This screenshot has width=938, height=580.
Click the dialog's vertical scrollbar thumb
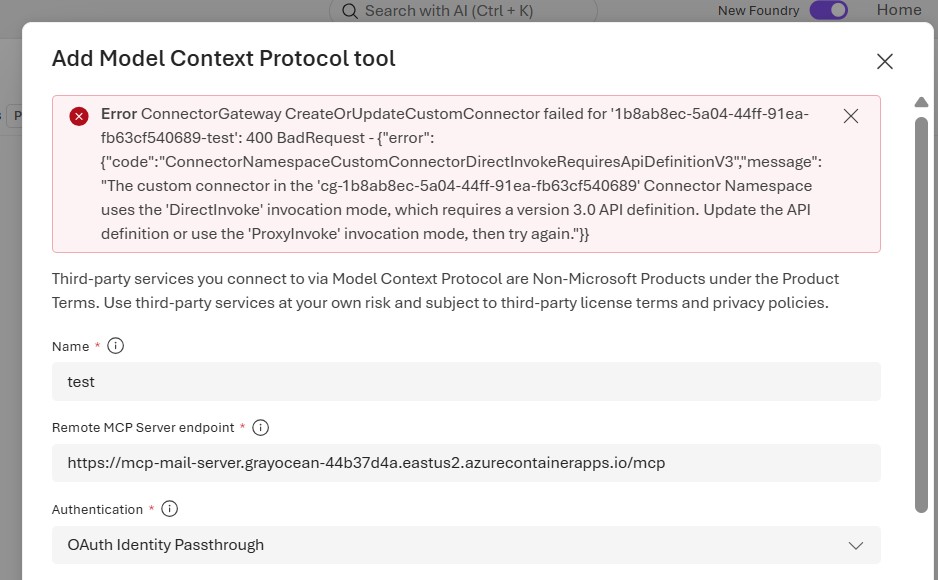click(921, 314)
